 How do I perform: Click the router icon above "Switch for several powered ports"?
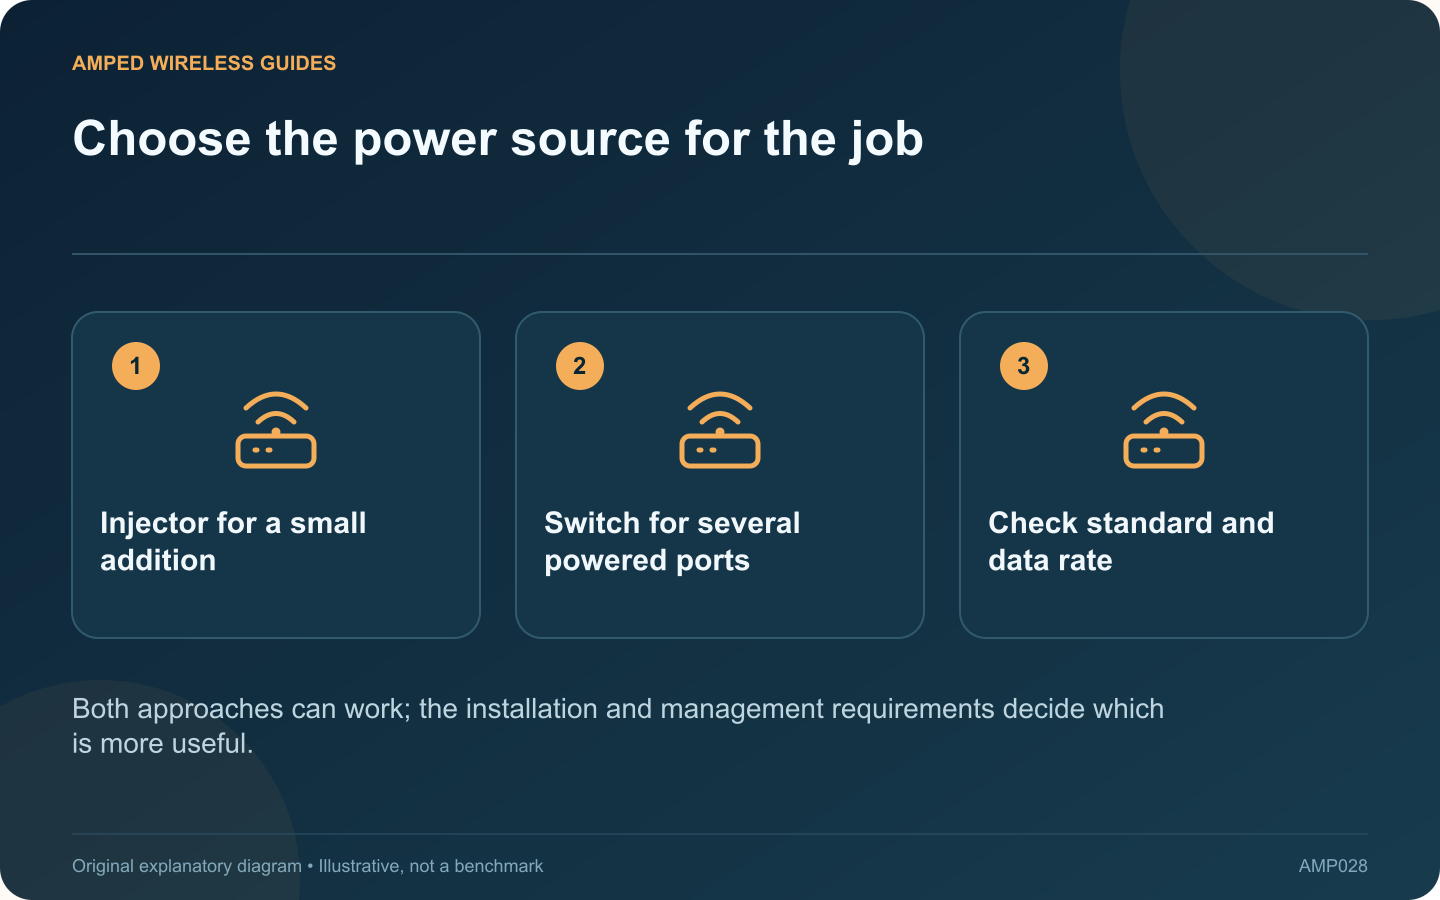pos(720,430)
